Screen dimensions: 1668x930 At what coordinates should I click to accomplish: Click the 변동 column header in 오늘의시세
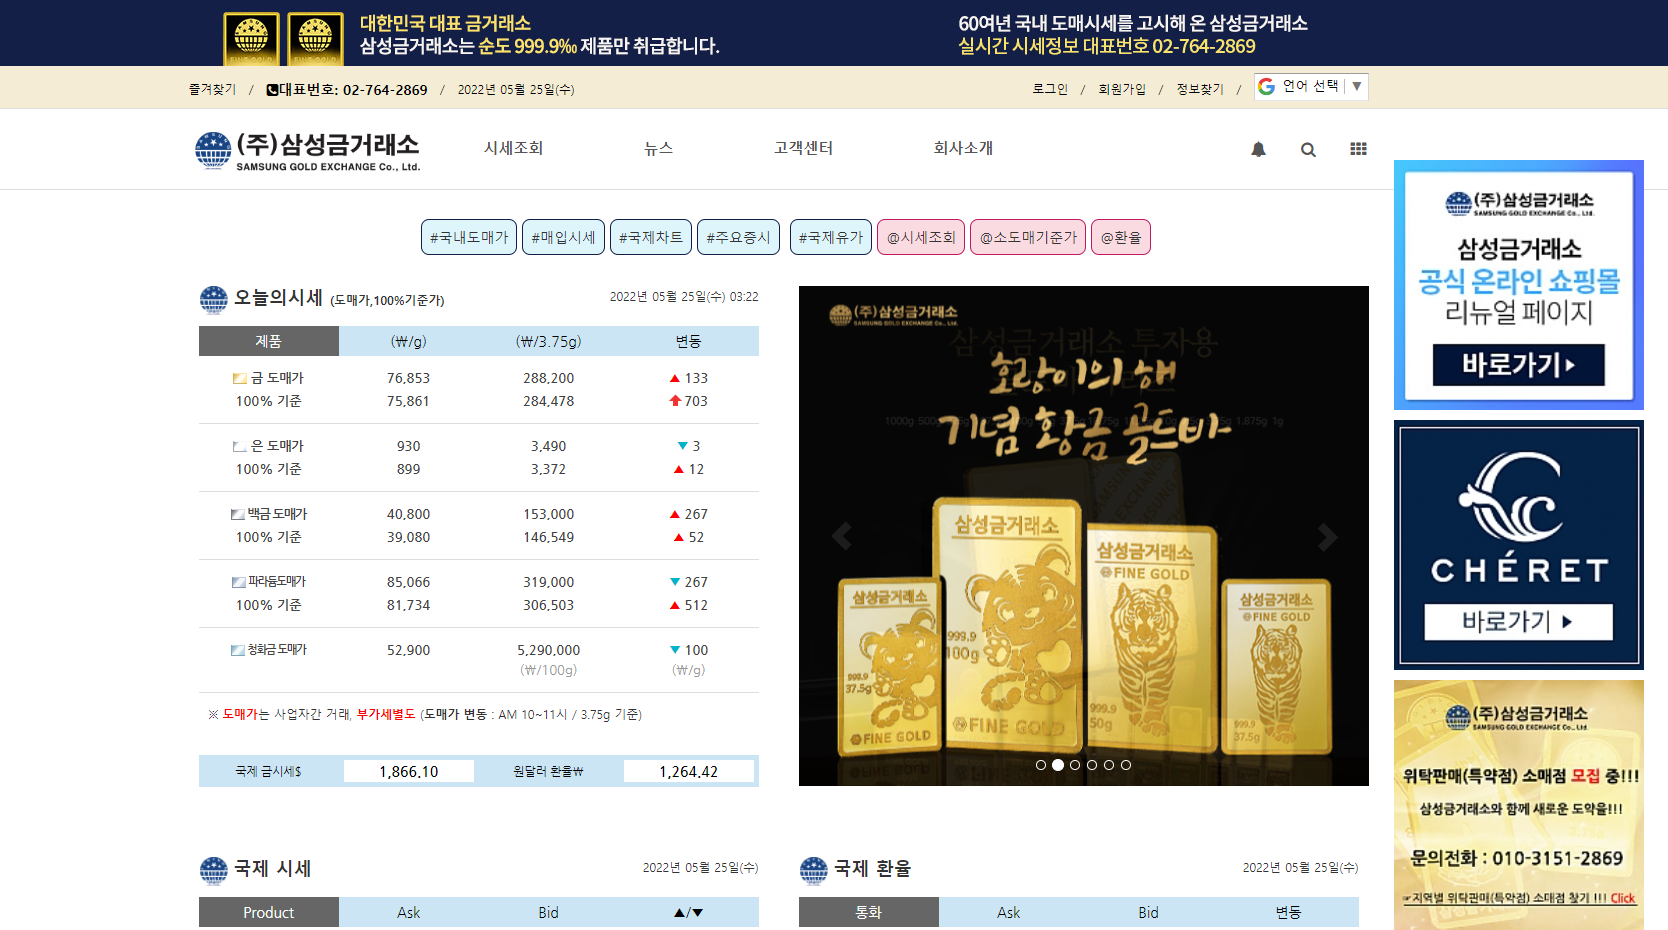688,341
